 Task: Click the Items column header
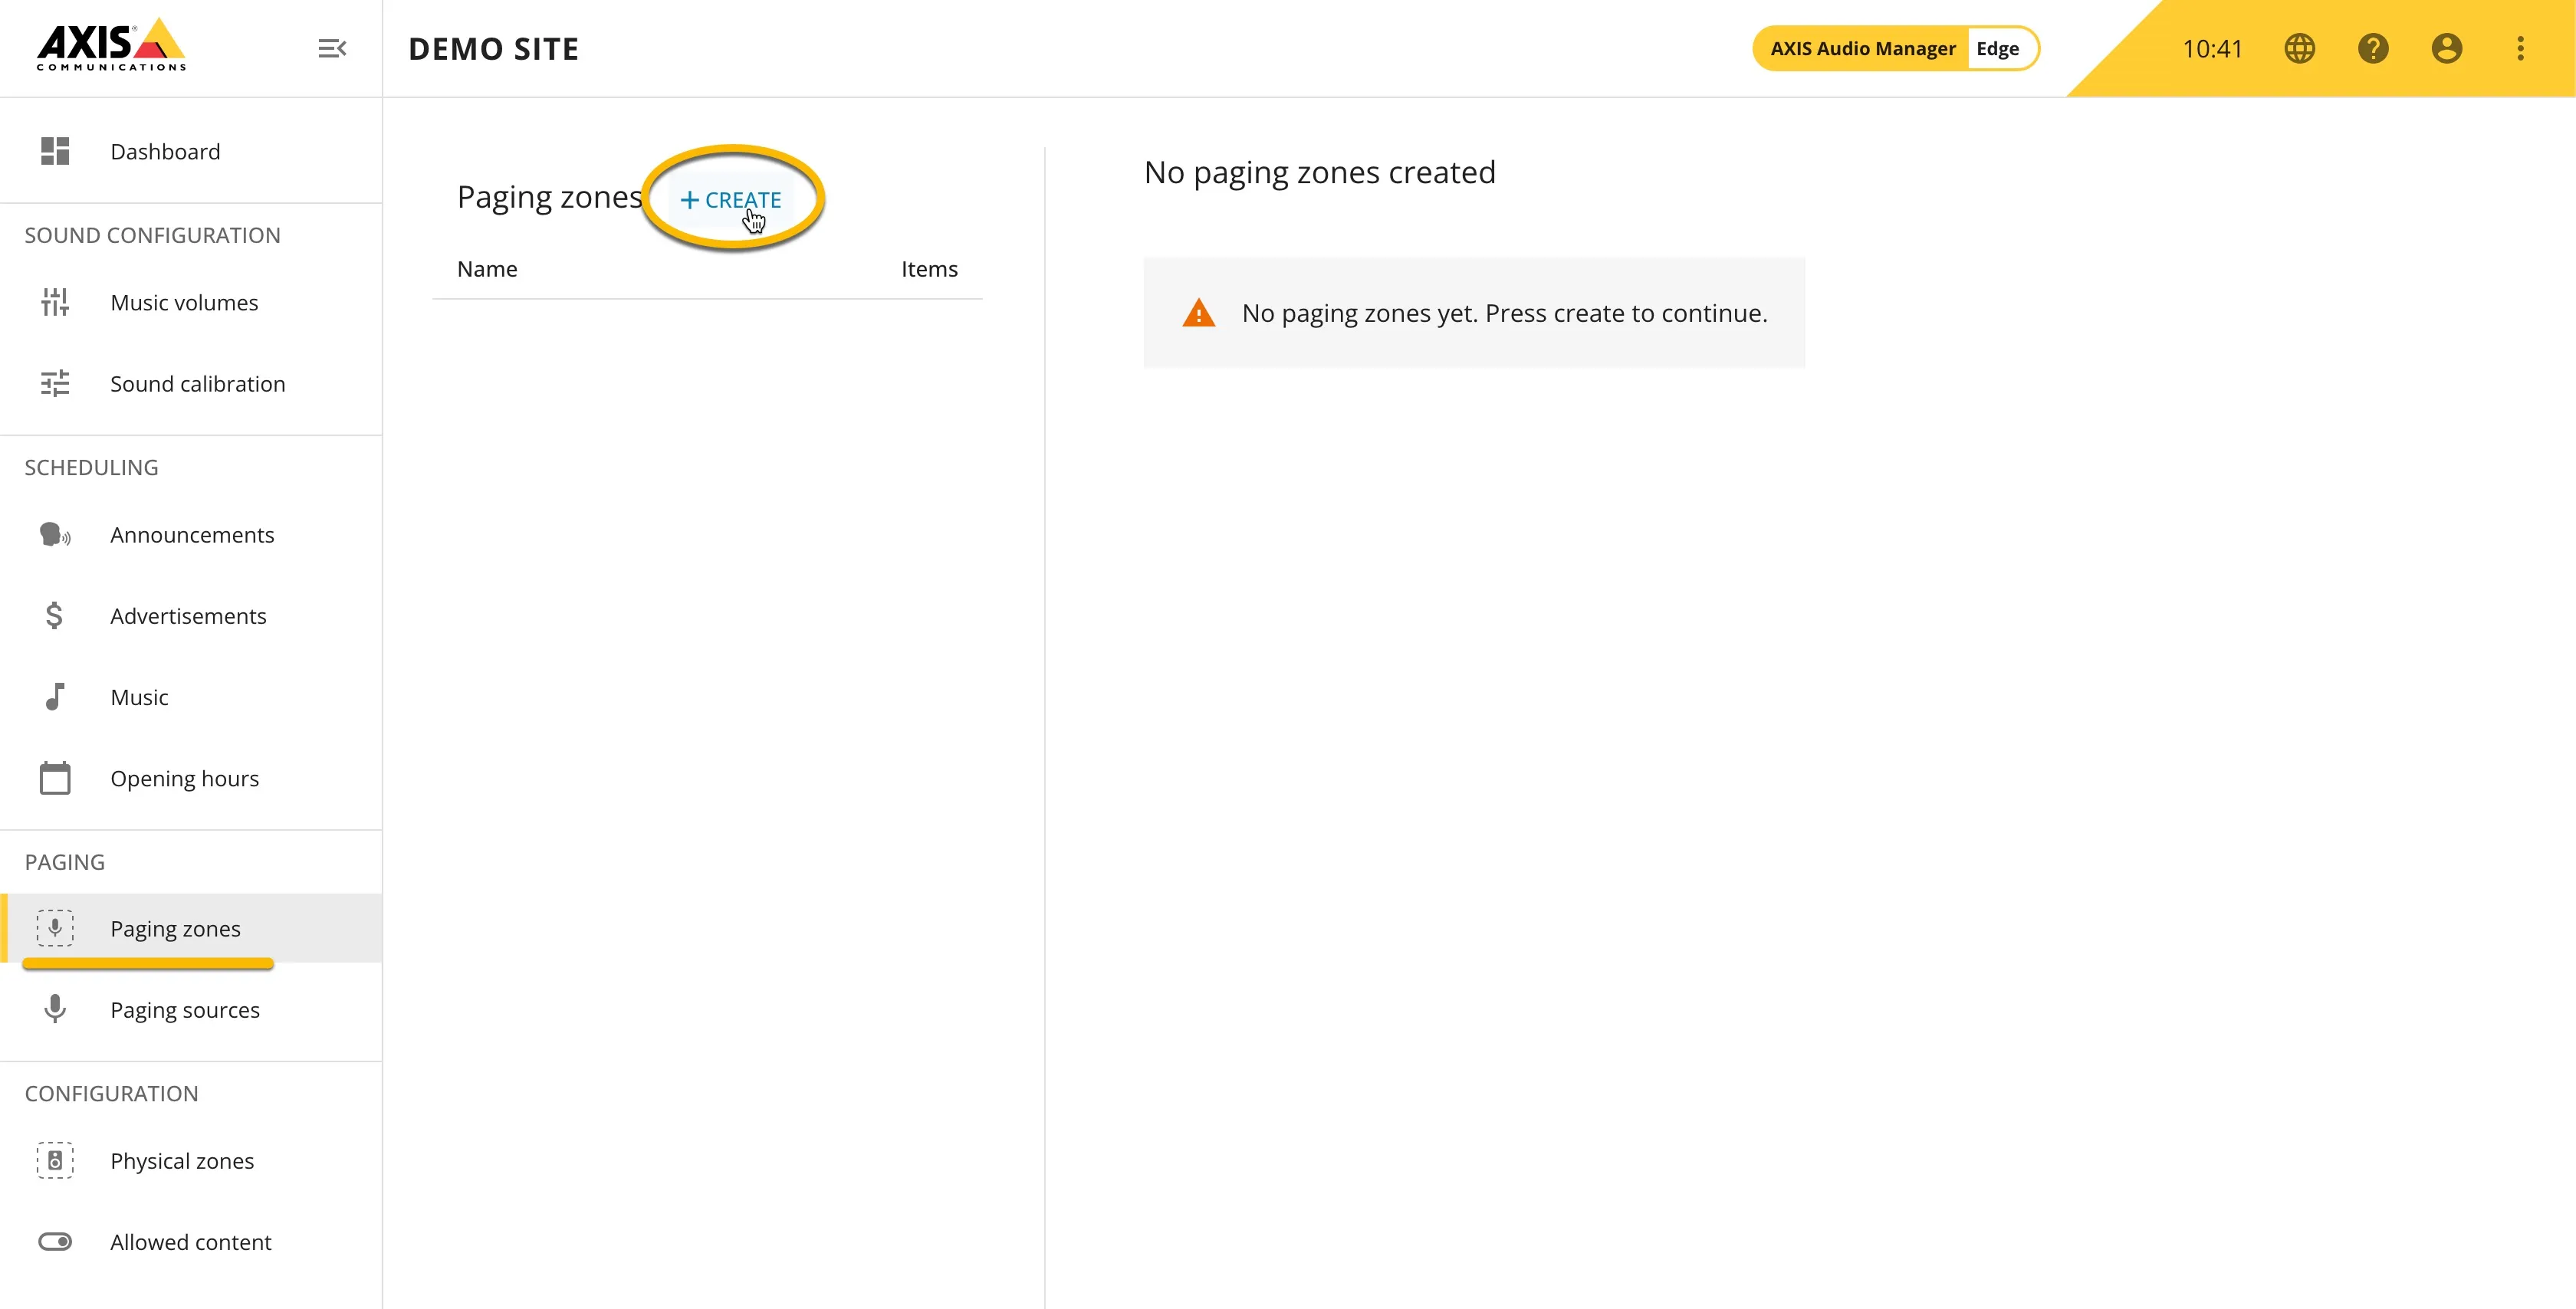[x=929, y=269]
